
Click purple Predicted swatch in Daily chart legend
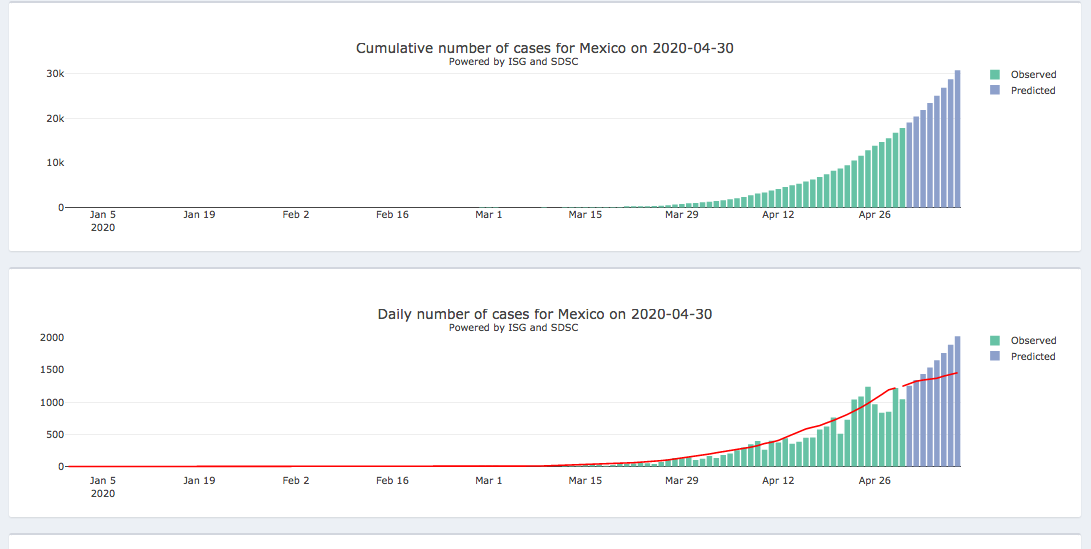[x=995, y=357]
